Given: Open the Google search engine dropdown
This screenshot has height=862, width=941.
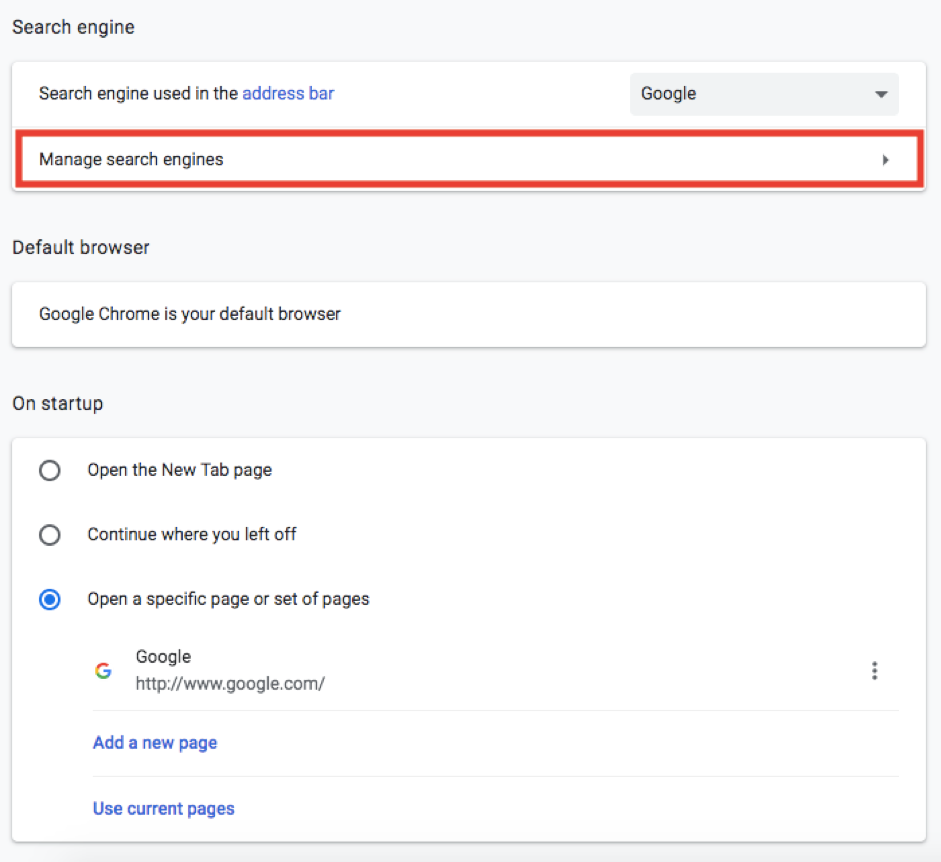Looking at the screenshot, I should coord(763,94).
